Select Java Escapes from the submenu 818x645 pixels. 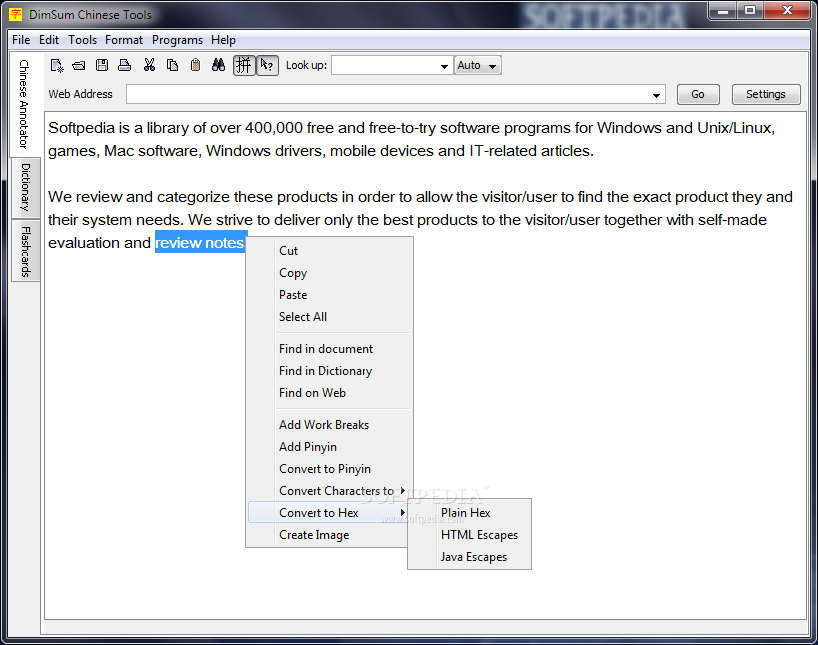[470, 557]
